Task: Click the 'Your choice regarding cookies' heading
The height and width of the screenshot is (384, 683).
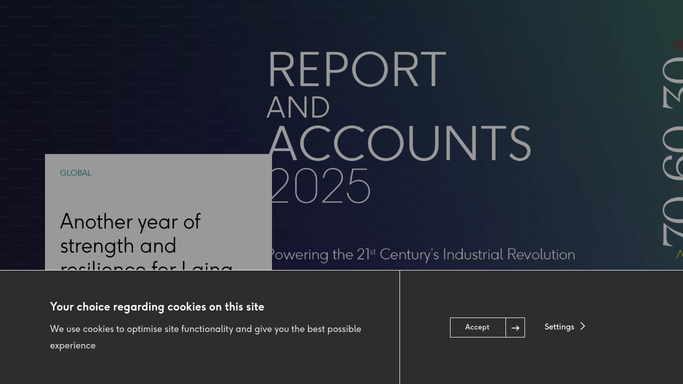Action: click(x=157, y=307)
